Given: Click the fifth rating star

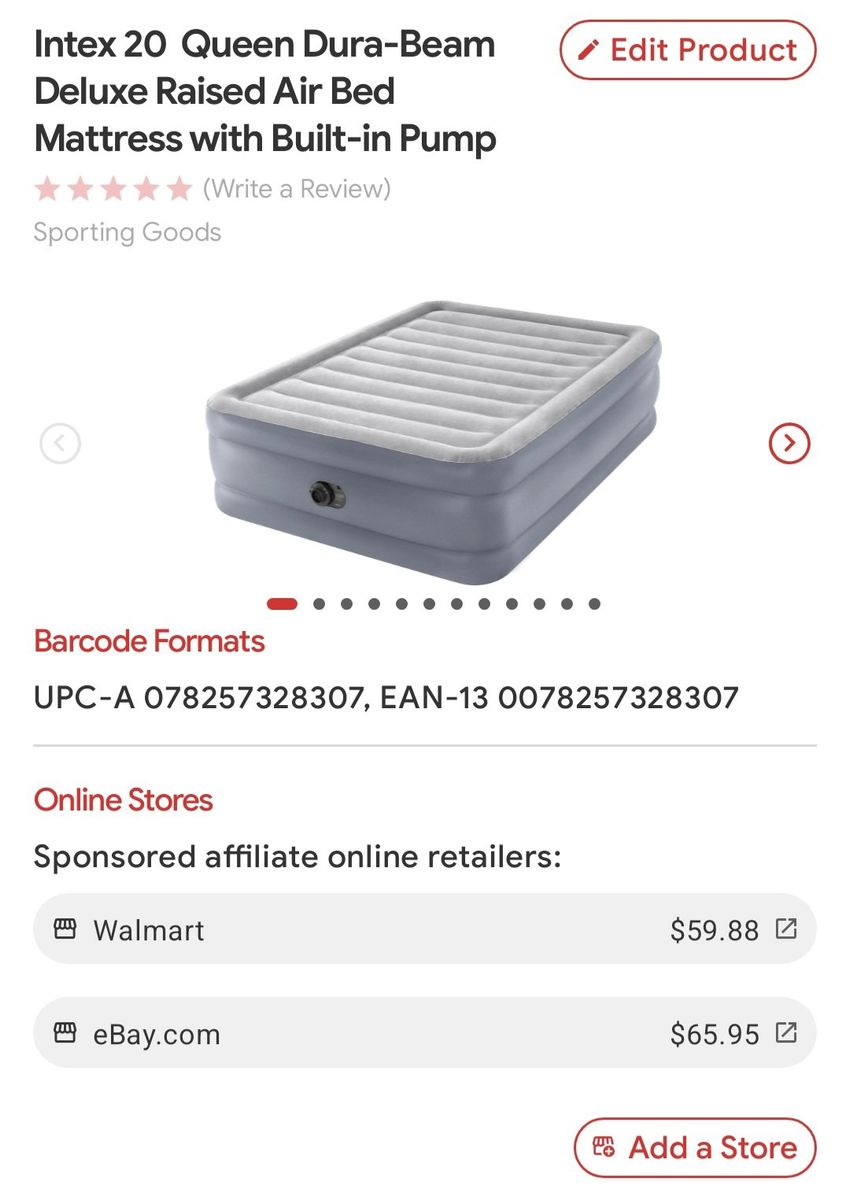Looking at the screenshot, I should pos(179,188).
